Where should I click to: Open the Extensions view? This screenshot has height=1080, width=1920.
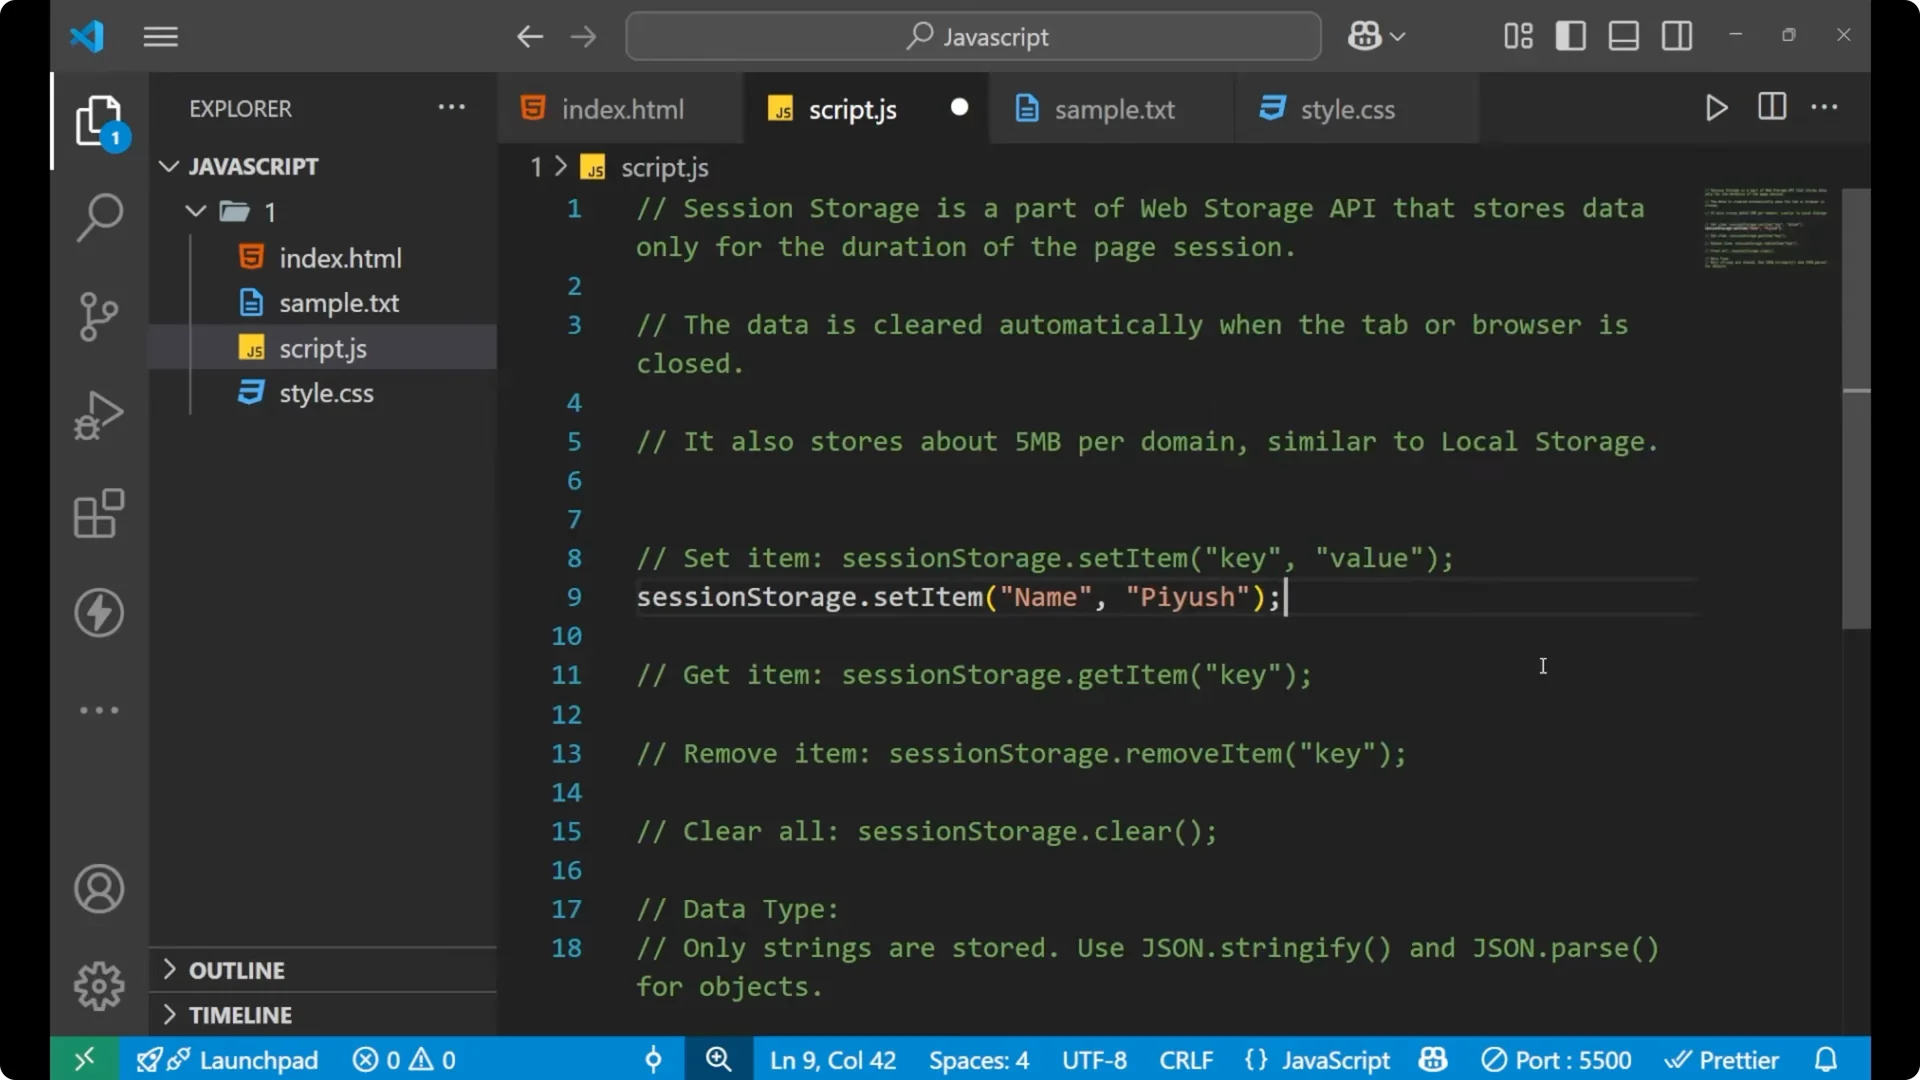coord(98,514)
